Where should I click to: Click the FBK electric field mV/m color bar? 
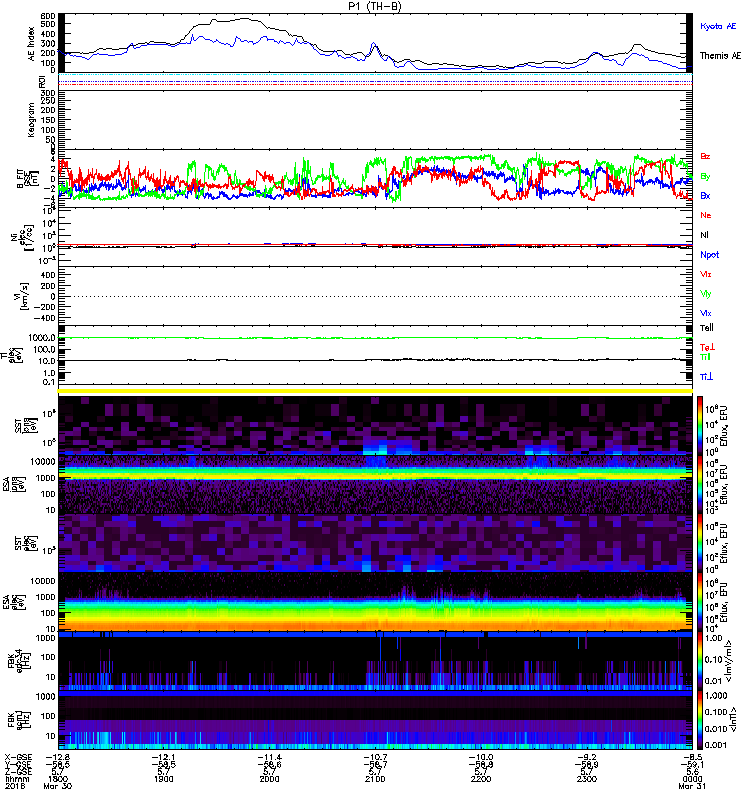coord(700,661)
